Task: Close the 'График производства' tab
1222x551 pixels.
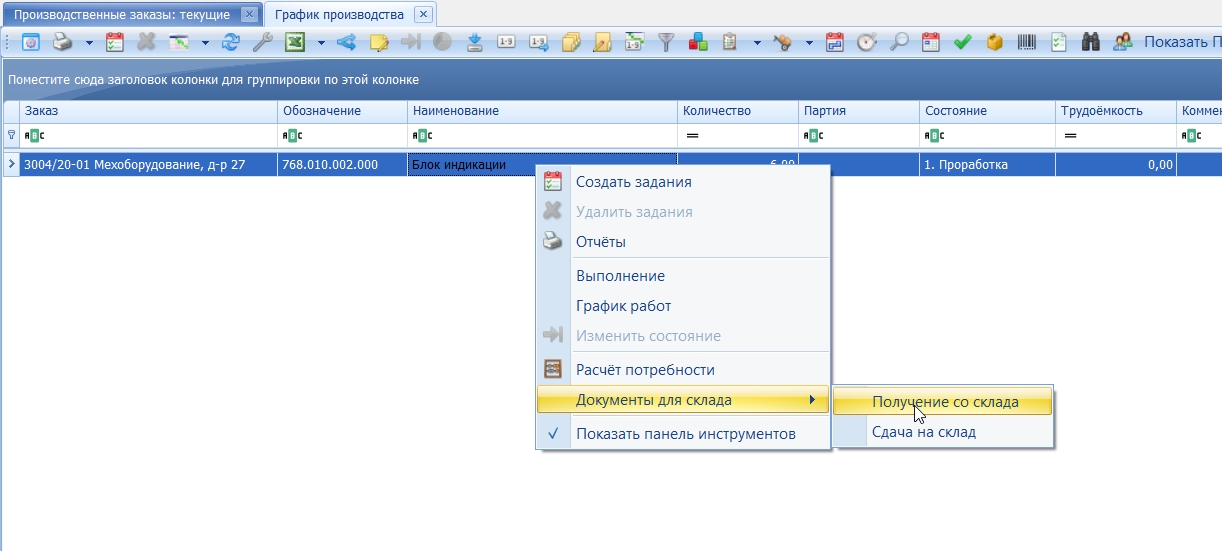Action: point(423,14)
